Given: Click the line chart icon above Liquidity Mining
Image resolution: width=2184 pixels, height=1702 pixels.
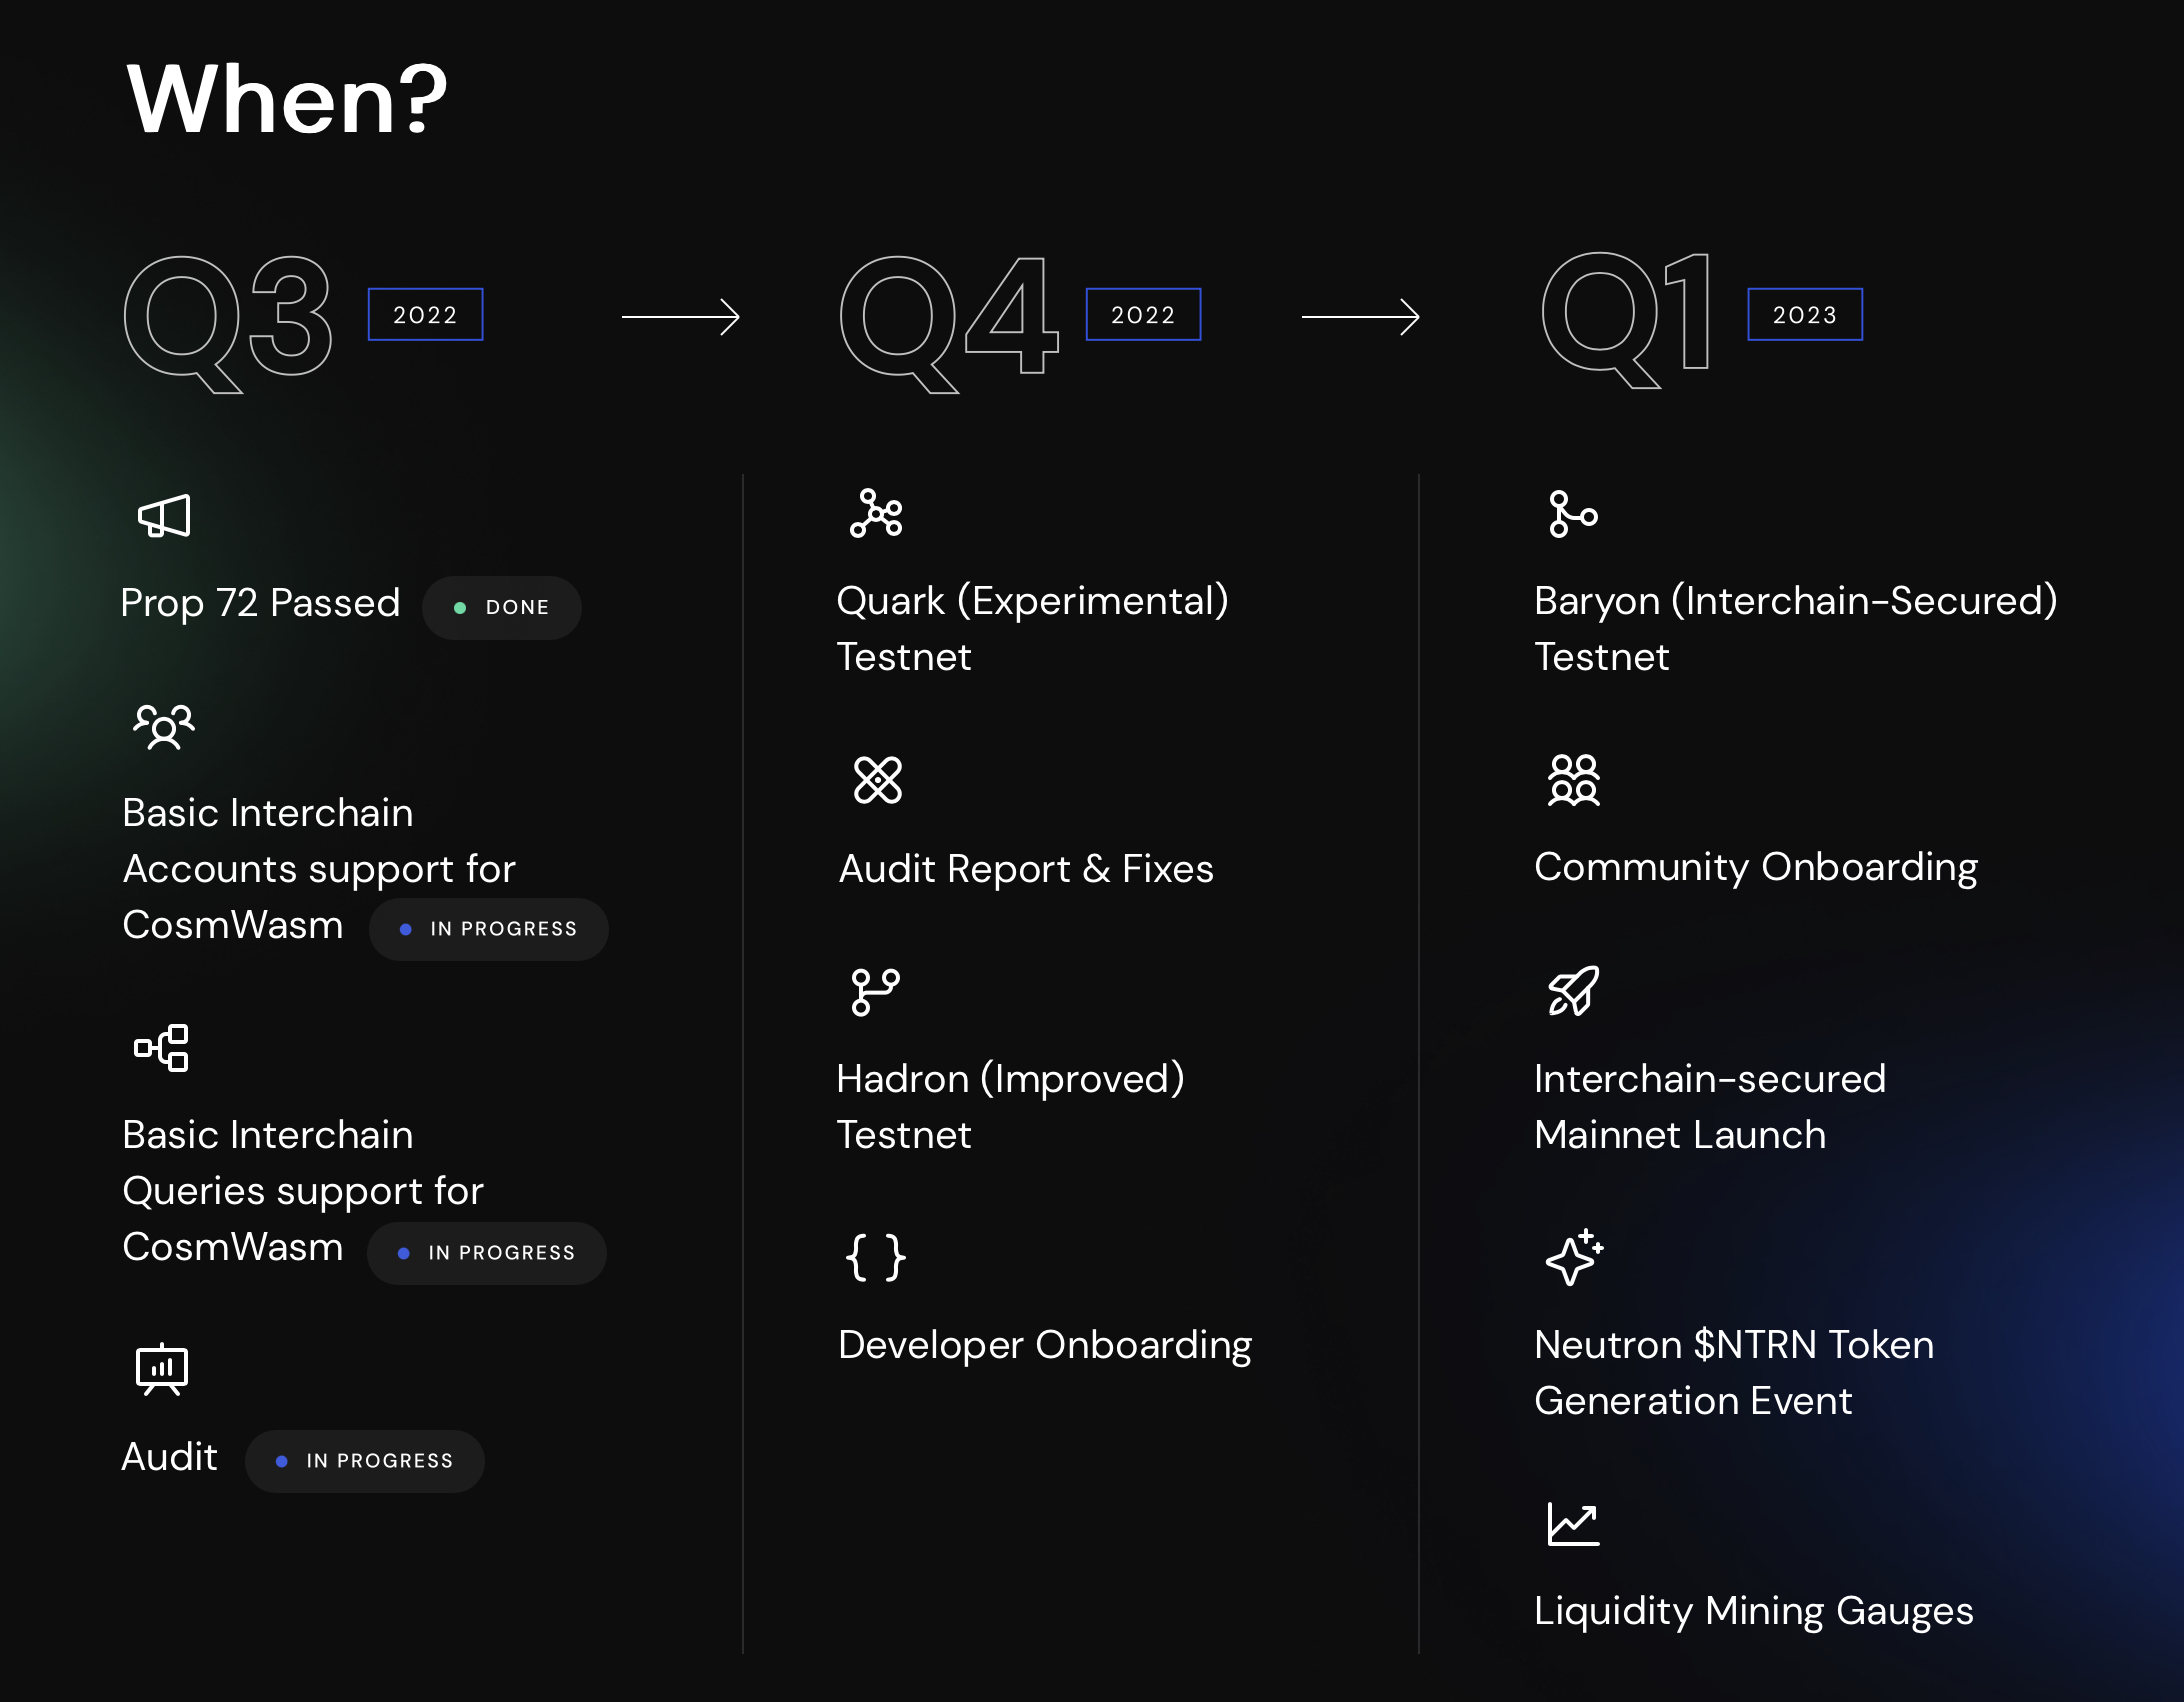Looking at the screenshot, I should (x=1573, y=1524).
